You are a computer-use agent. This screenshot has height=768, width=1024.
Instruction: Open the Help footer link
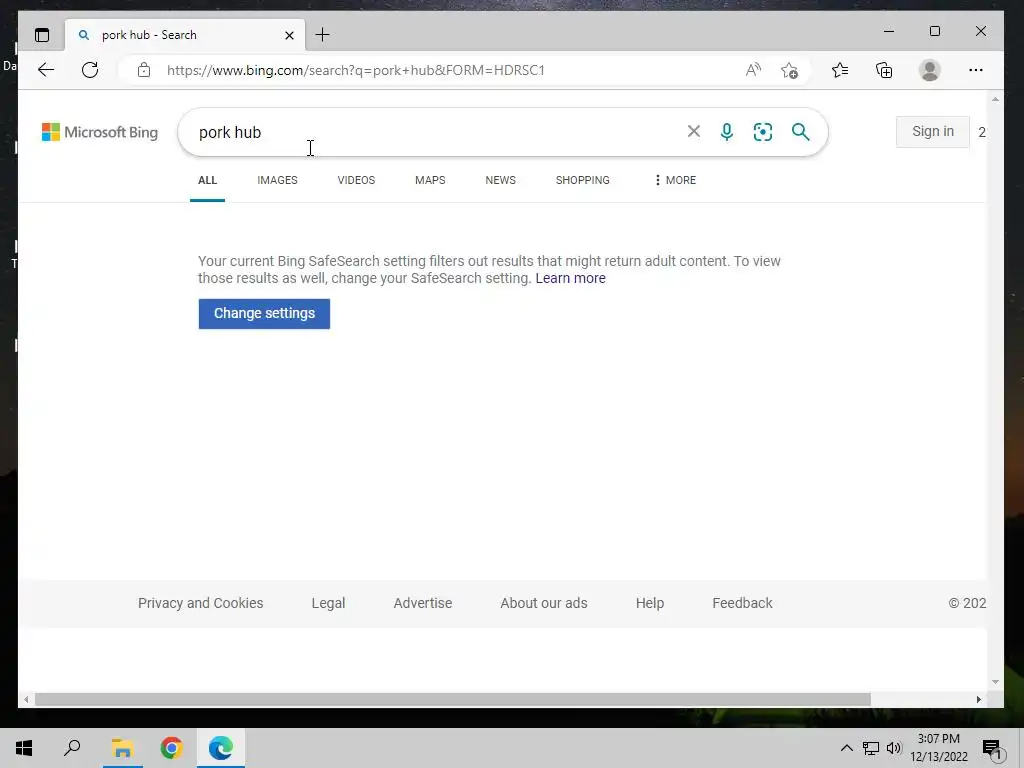(650, 603)
